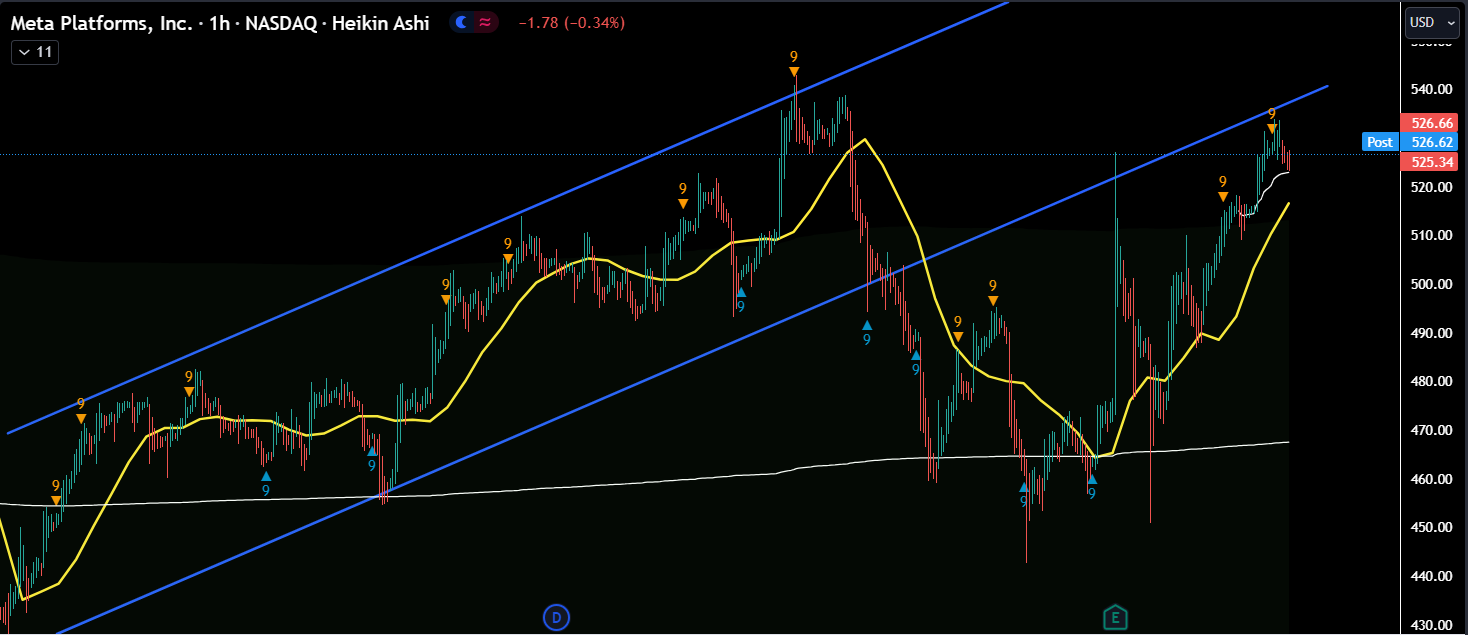Click the blue moon post-market session icon
Screen dimensions: 1468x635
click(461, 23)
